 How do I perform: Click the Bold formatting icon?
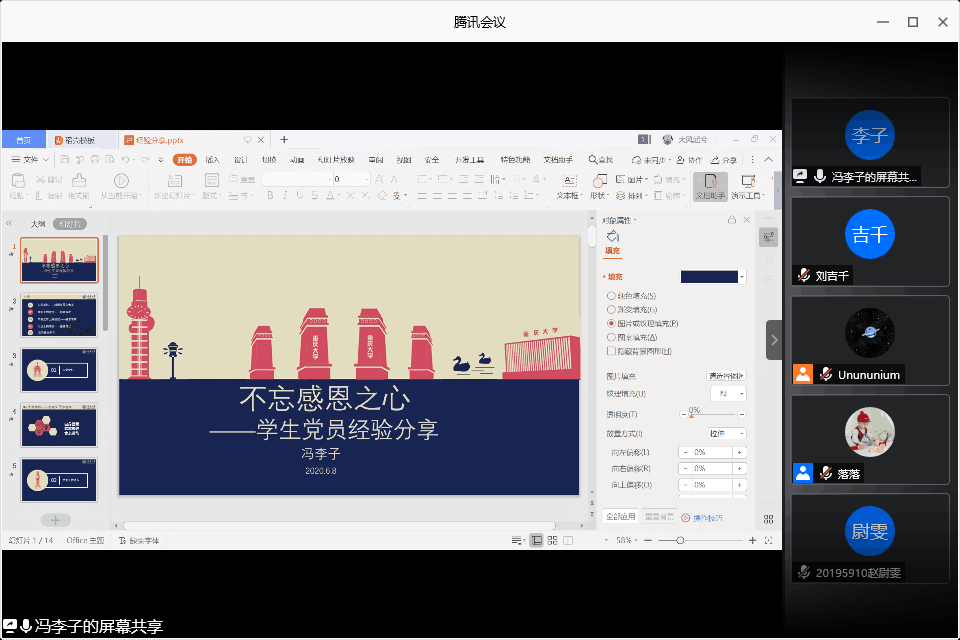click(271, 195)
